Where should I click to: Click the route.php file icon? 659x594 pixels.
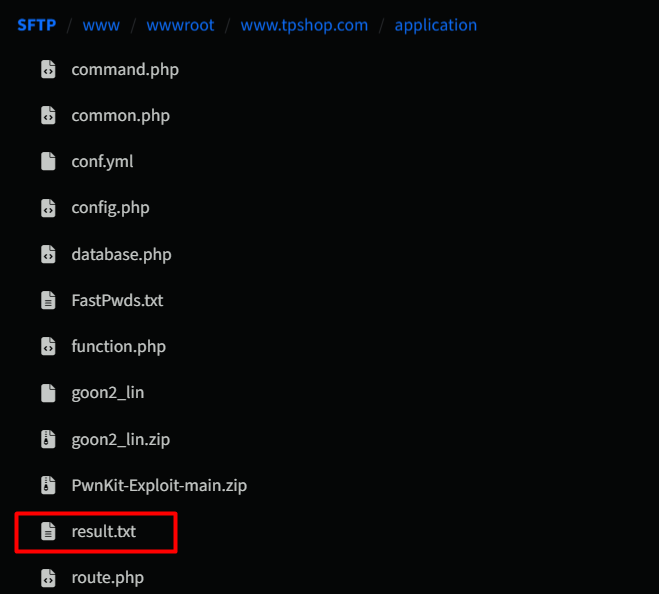[47, 578]
